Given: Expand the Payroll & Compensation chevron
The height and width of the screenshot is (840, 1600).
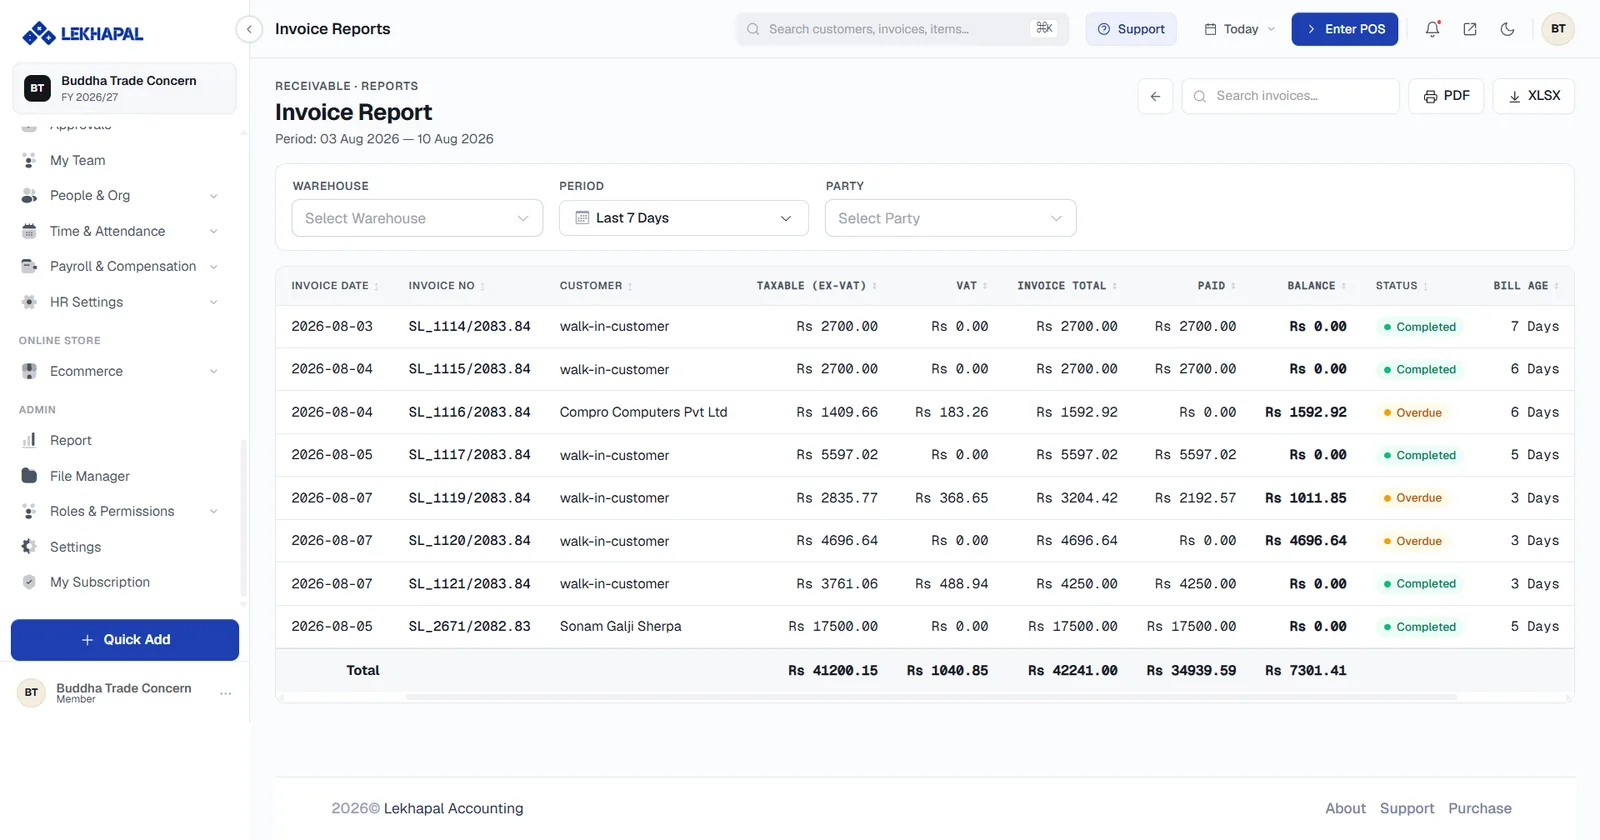Looking at the screenshot, I should click(213, 267).
